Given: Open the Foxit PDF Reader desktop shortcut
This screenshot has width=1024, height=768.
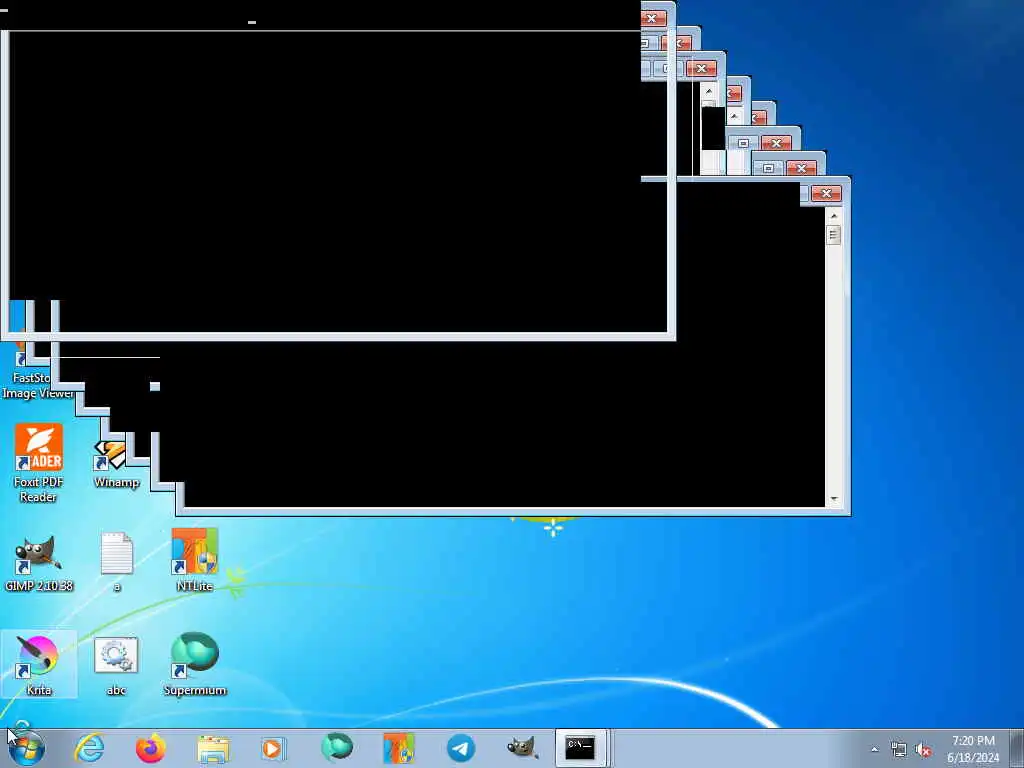Looking at the screenshot, I should [x=38, y=462].
